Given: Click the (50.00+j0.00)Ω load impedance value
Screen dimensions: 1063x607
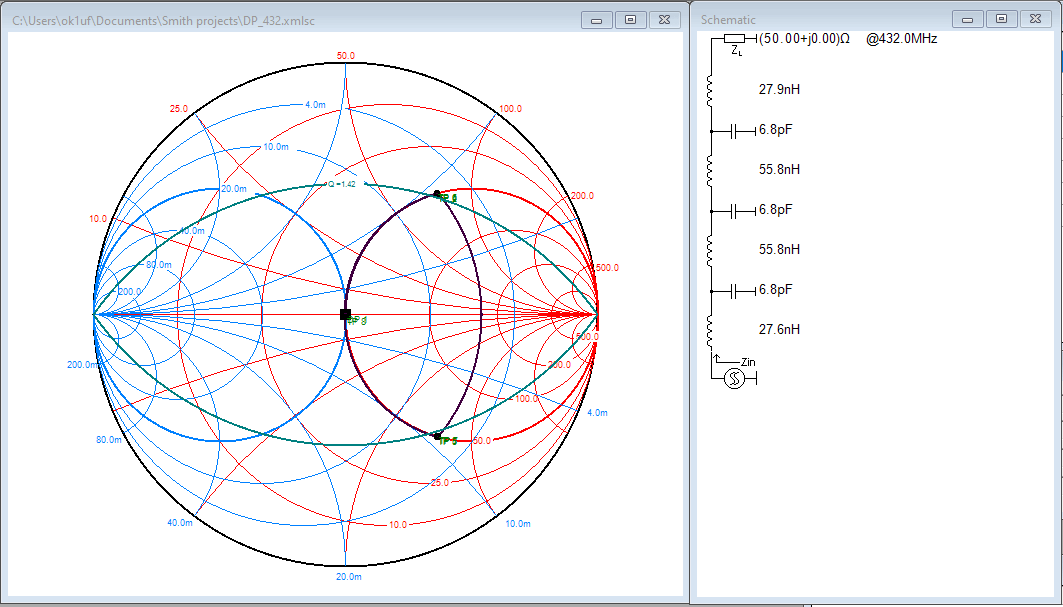Looking at the screenshot, I should click(x=804, y=39).
